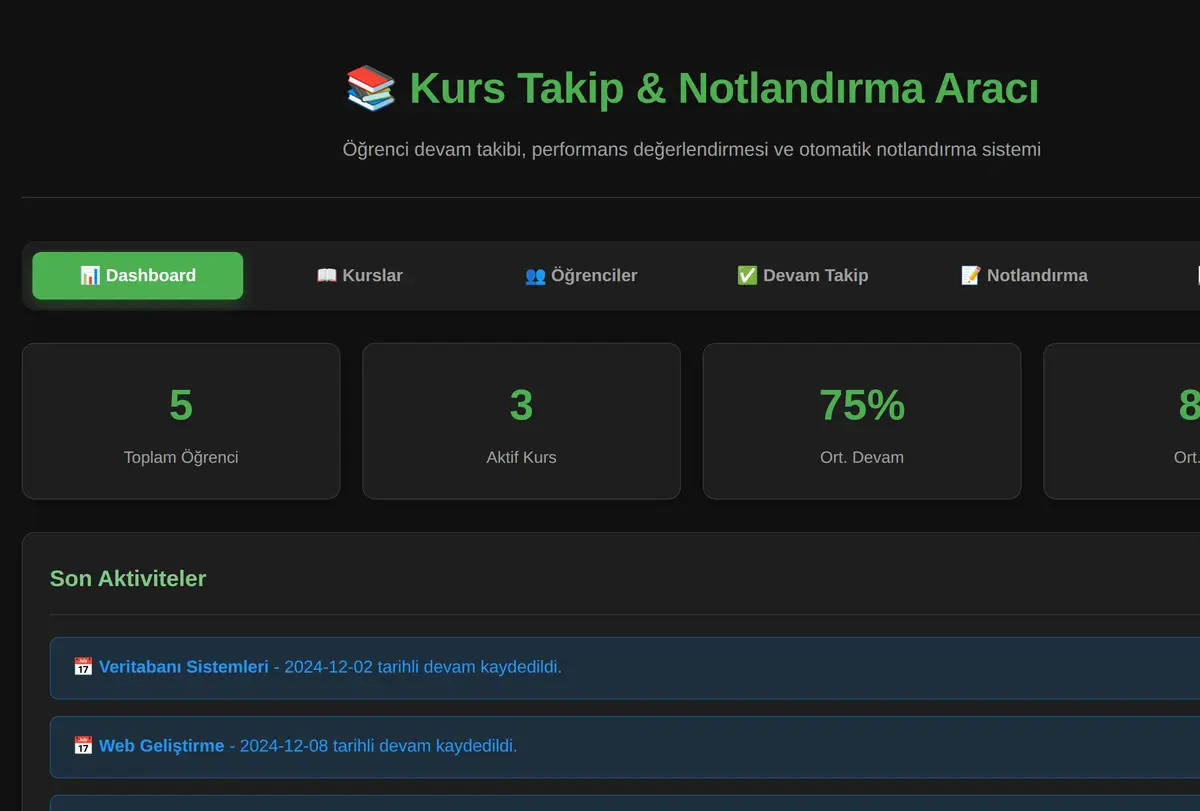Click the number 3 in Aktif Kurs

[x=521, y=405]
